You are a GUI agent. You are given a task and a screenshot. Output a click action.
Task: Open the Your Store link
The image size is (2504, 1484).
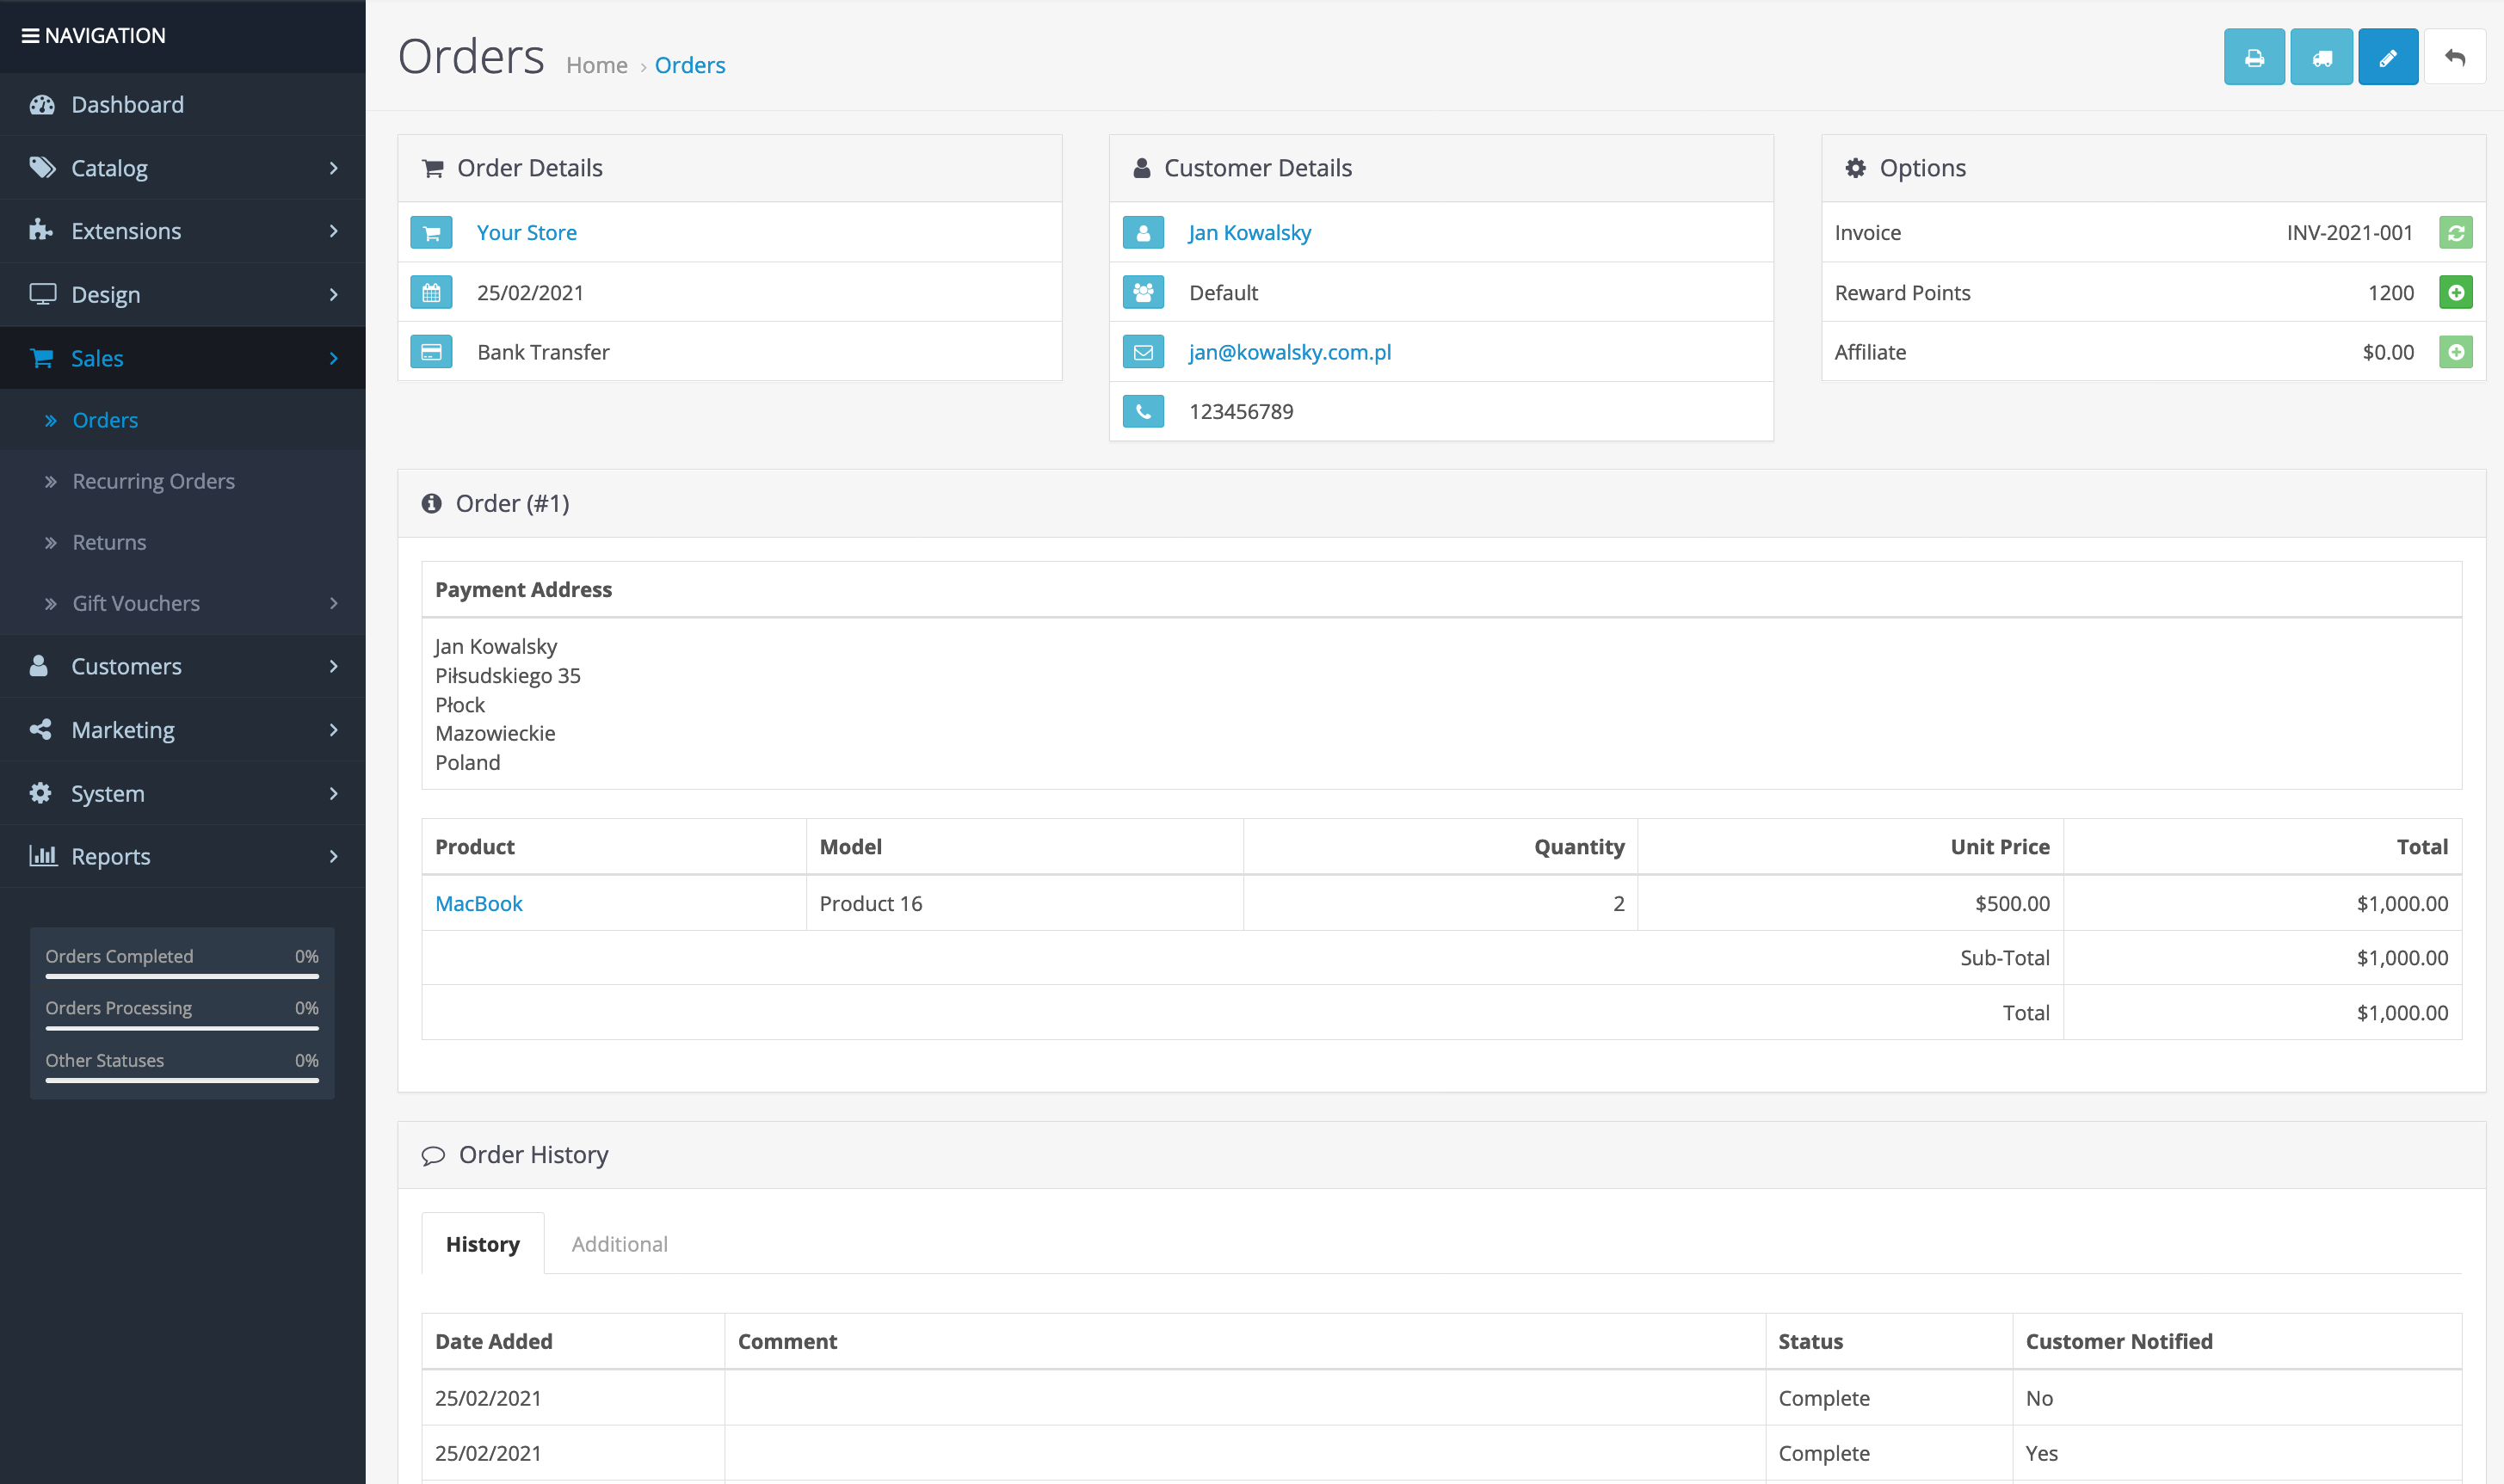tap(527, 233)
